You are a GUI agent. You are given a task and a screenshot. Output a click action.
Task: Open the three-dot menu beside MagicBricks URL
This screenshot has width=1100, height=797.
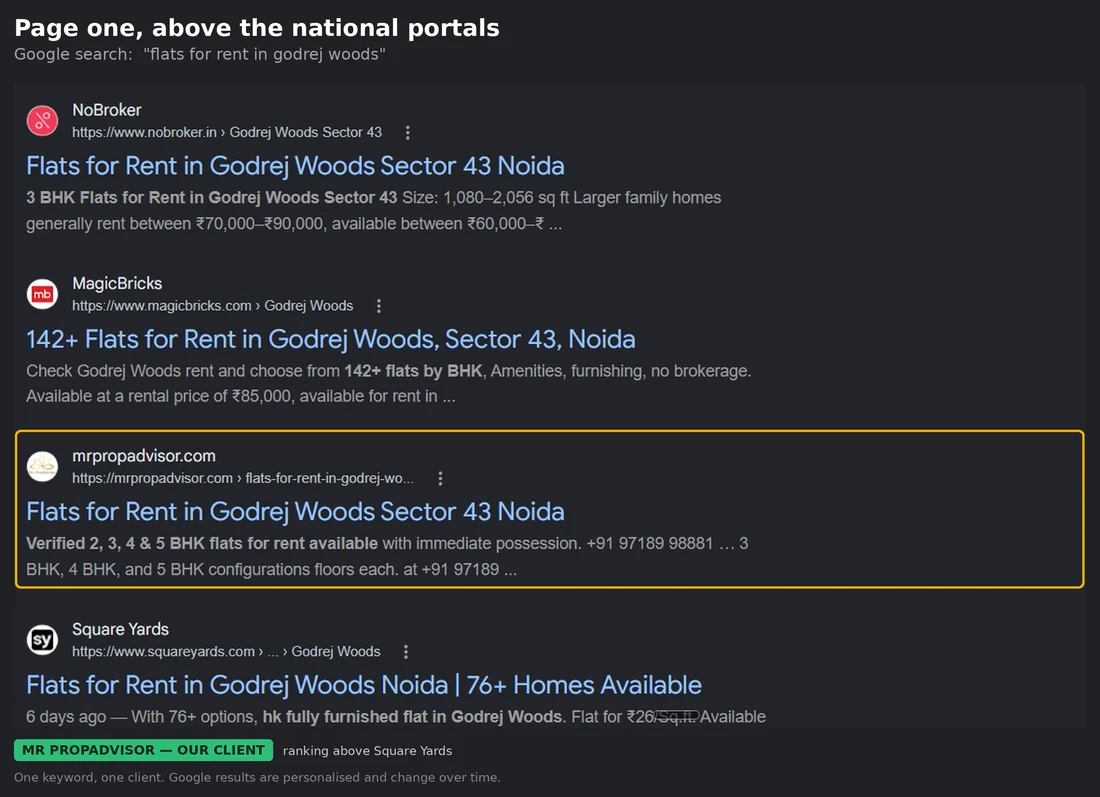[379, 306]
